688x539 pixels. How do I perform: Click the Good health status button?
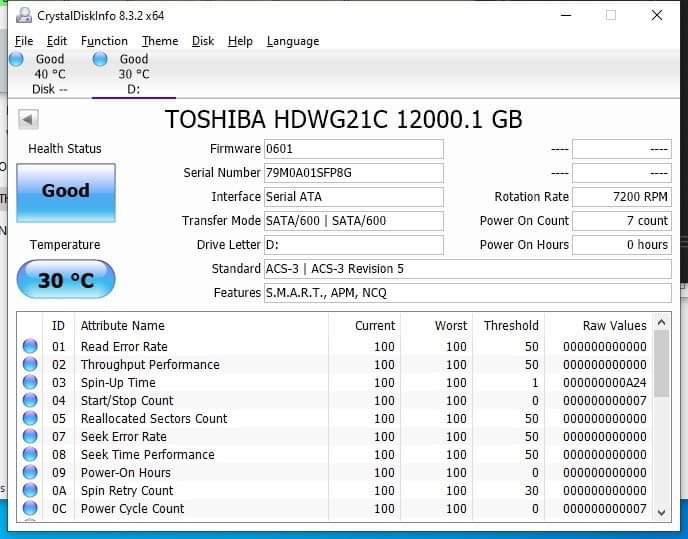[66, 191]
